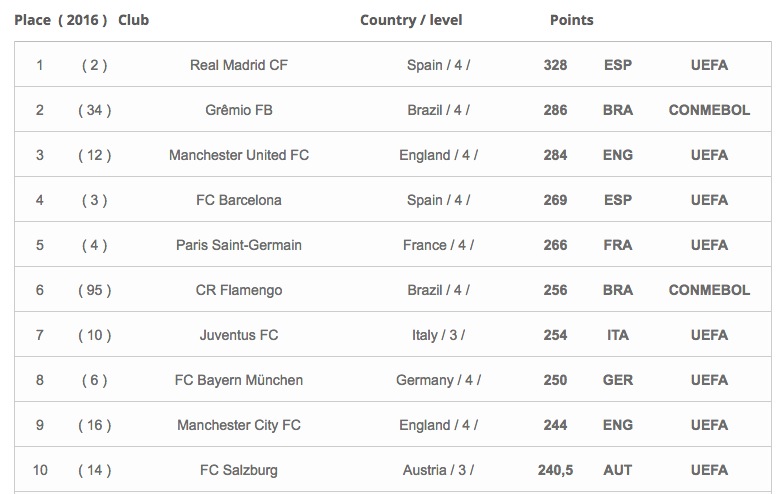This screenshot has width=784, height=494.
Task: Click the Place column header
Action: 32,20
